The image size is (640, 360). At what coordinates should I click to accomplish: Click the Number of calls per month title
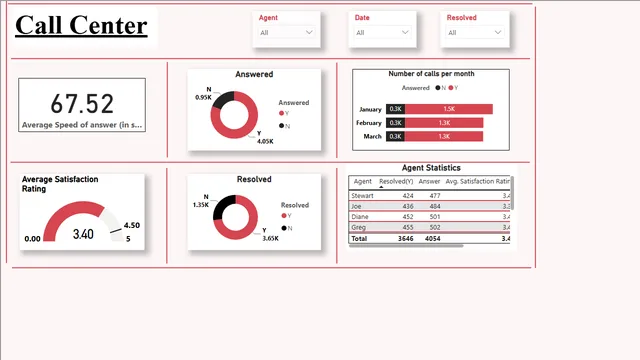[431, 74]
